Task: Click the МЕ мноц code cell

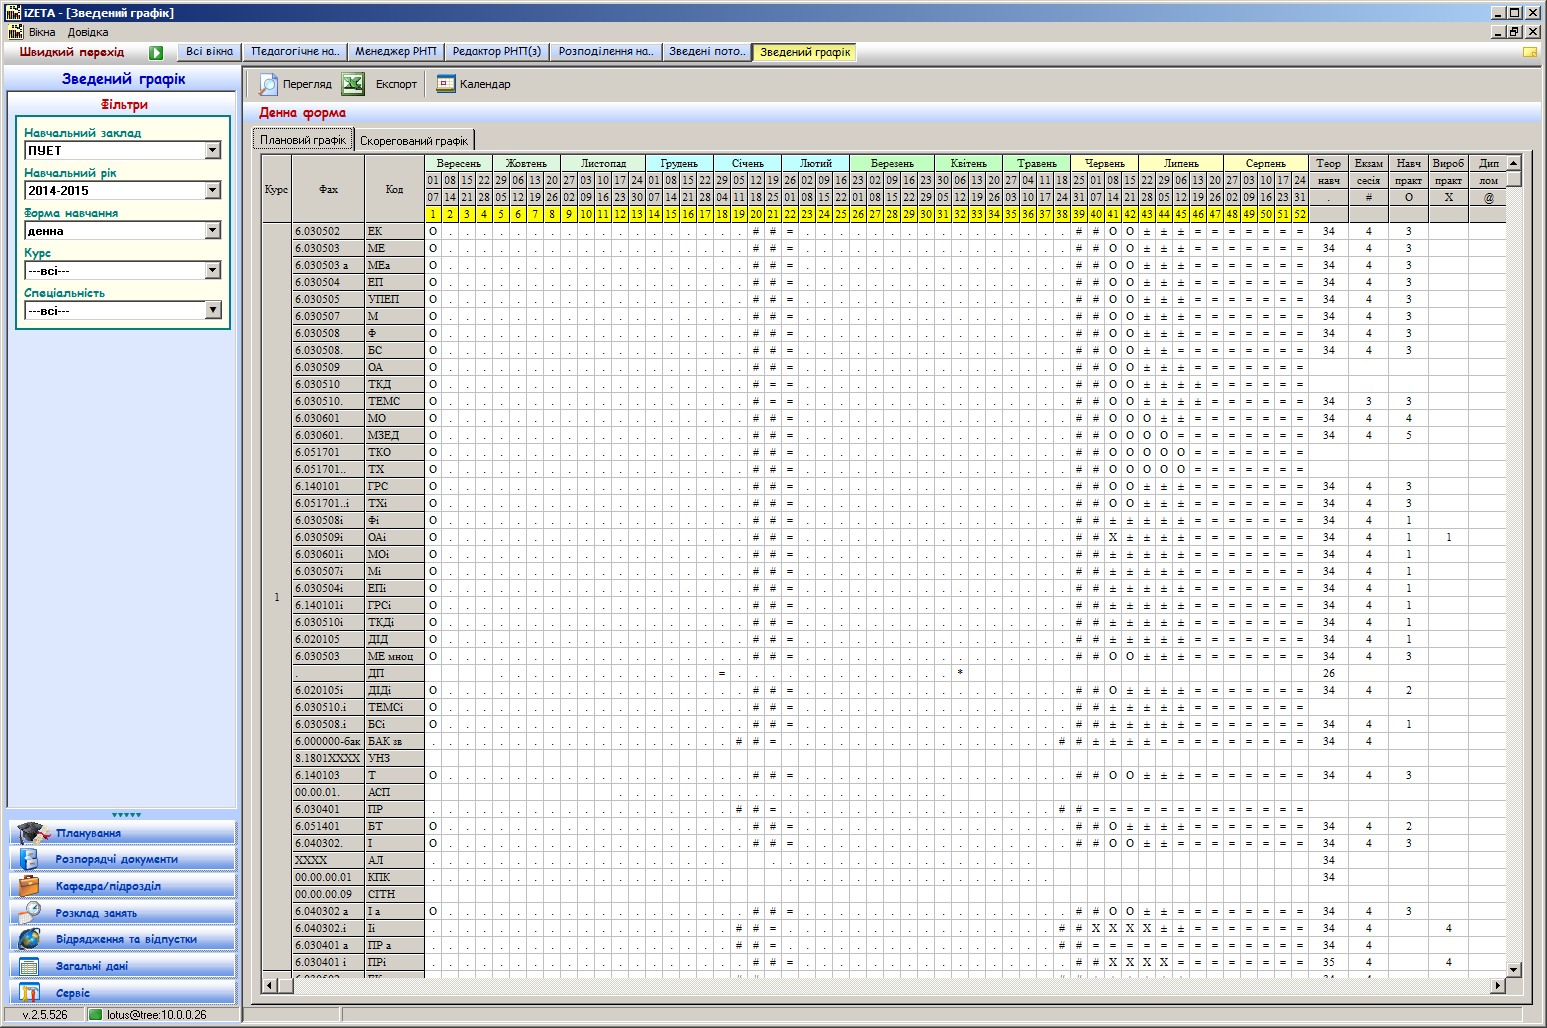Action: [x=394, y=656]
